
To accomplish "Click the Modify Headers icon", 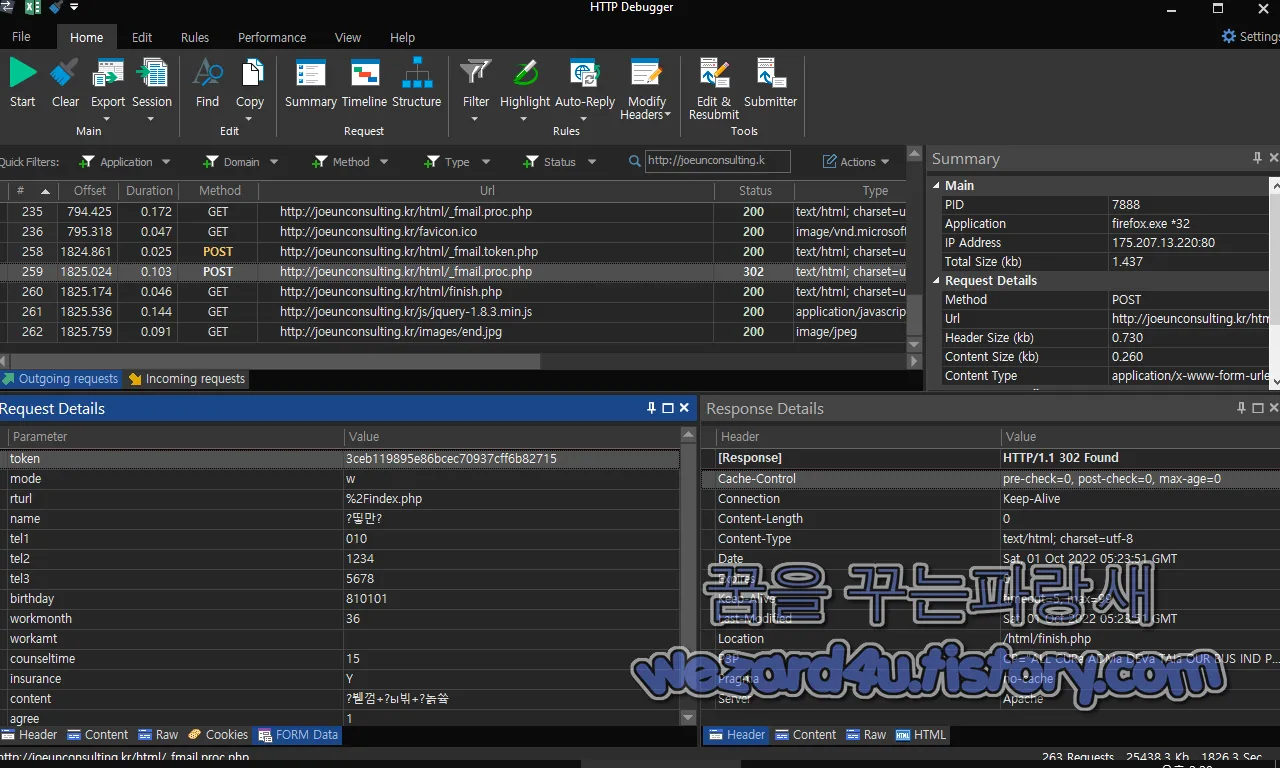I will 646,73.
